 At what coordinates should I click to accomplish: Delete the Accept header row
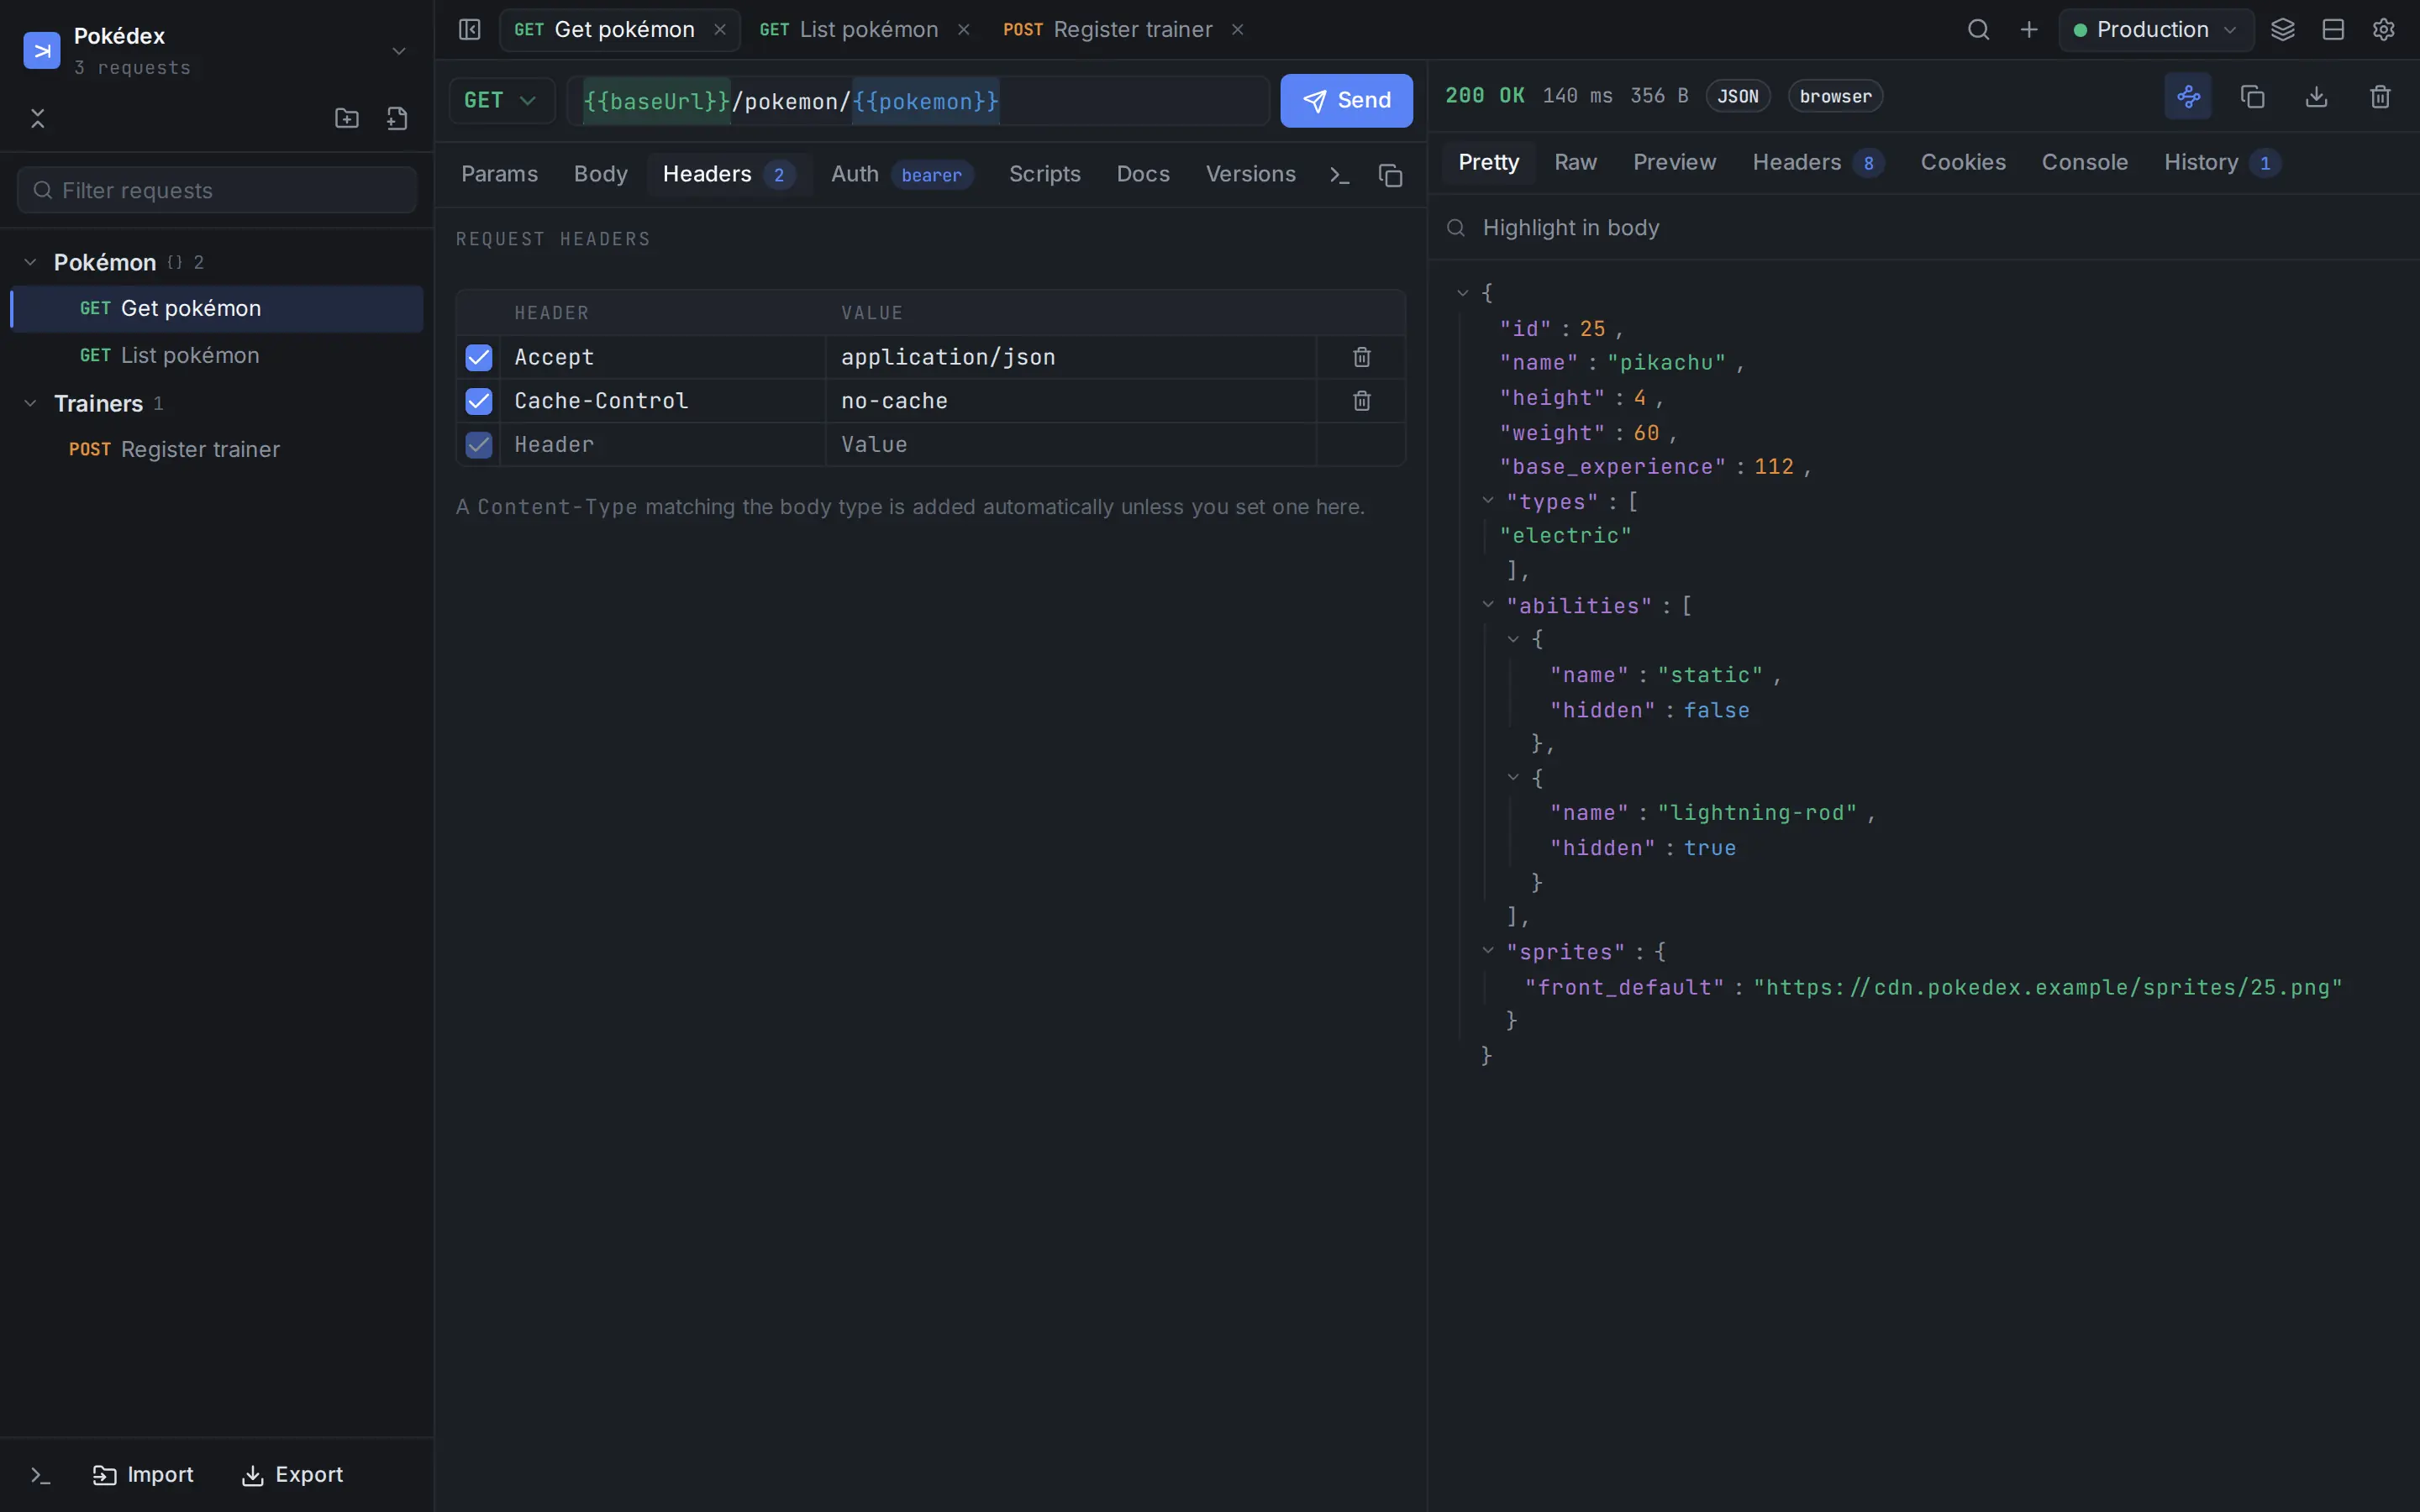point(1361,357)
